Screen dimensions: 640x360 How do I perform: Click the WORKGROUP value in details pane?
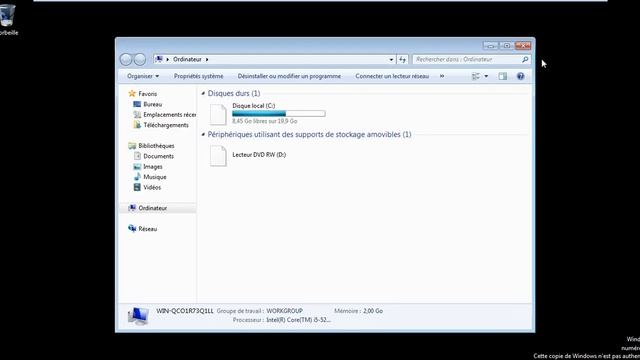click(x=284, y=311)
